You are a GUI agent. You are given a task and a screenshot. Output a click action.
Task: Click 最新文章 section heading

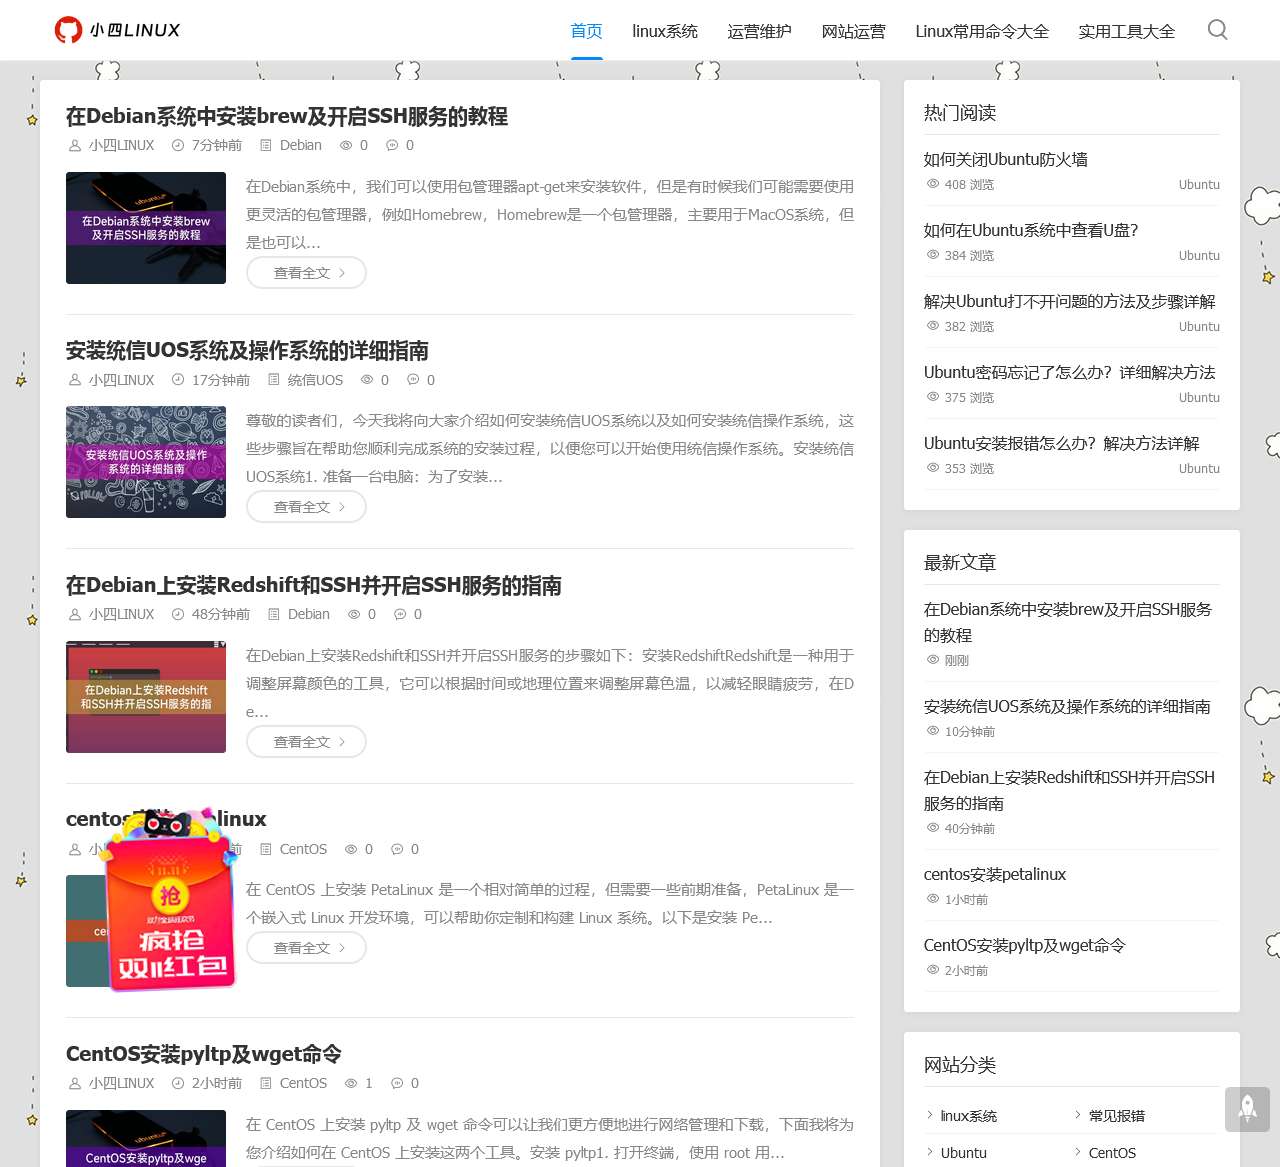tap(960, 563)
